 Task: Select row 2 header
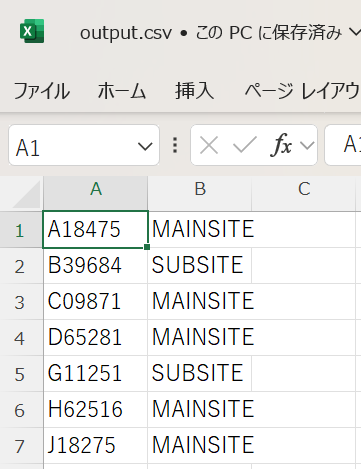[x=21, y=266]
